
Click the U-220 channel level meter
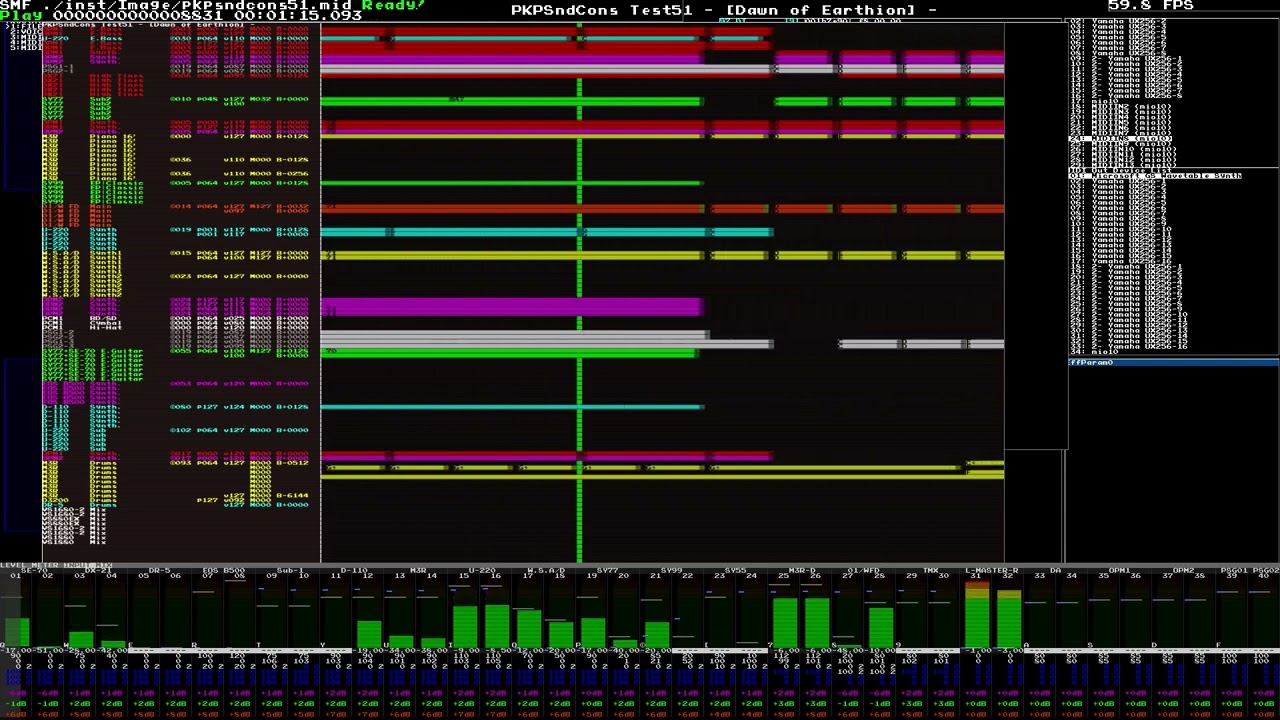pyautogui.click(x=481, y=612)
